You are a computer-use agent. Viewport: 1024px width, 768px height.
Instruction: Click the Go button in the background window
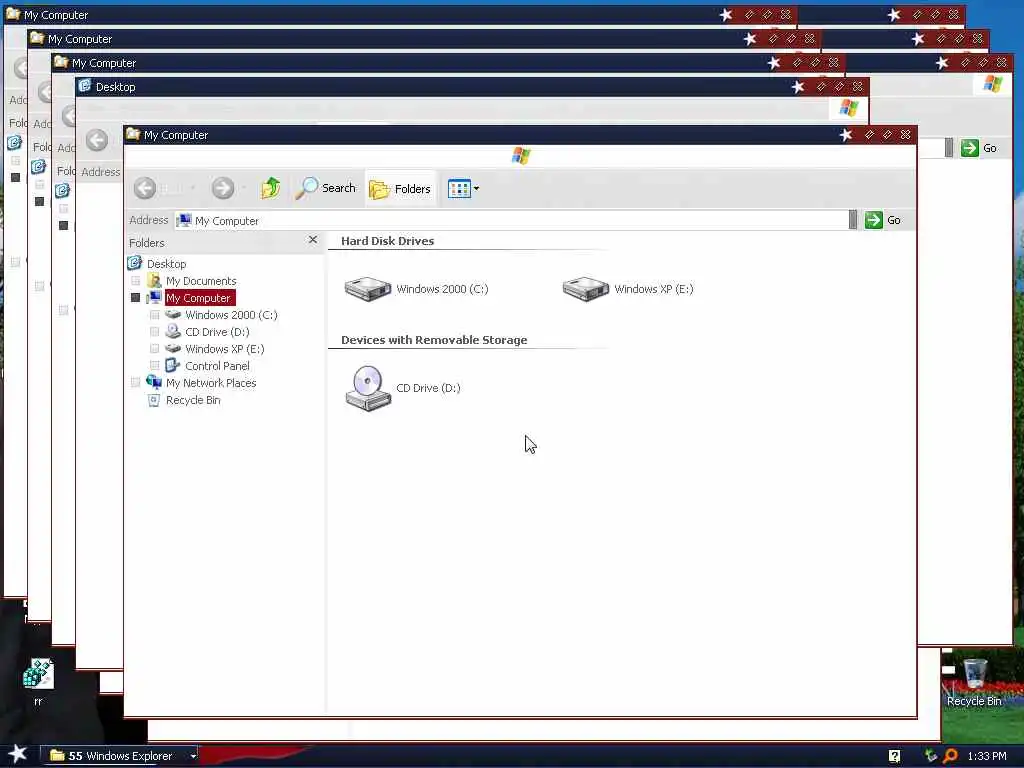pos(979,148)
